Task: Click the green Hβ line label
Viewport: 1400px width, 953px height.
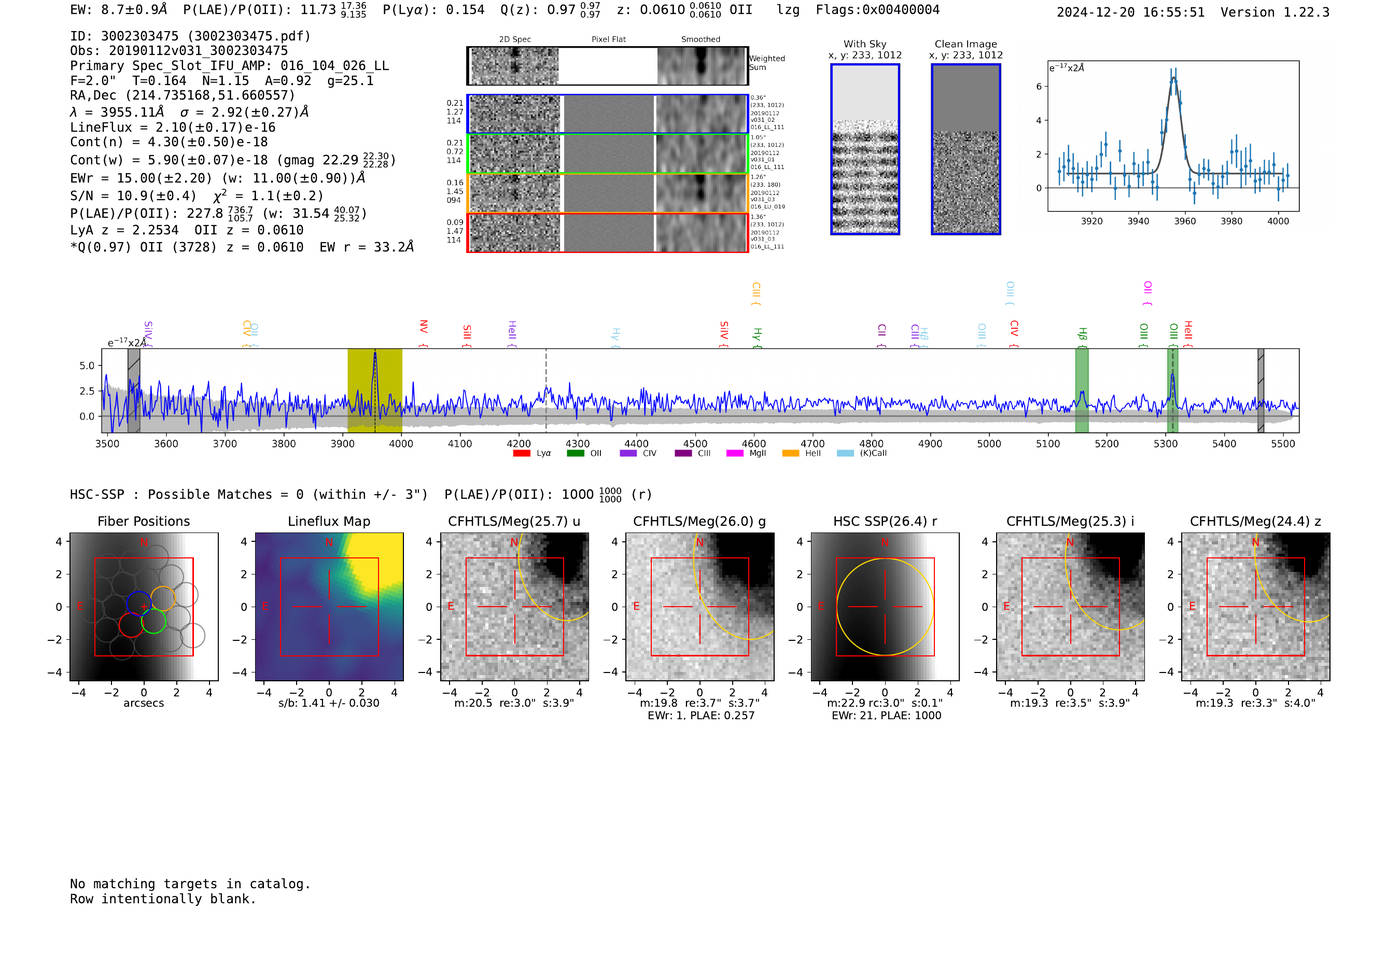Action: pos(1082,334)
